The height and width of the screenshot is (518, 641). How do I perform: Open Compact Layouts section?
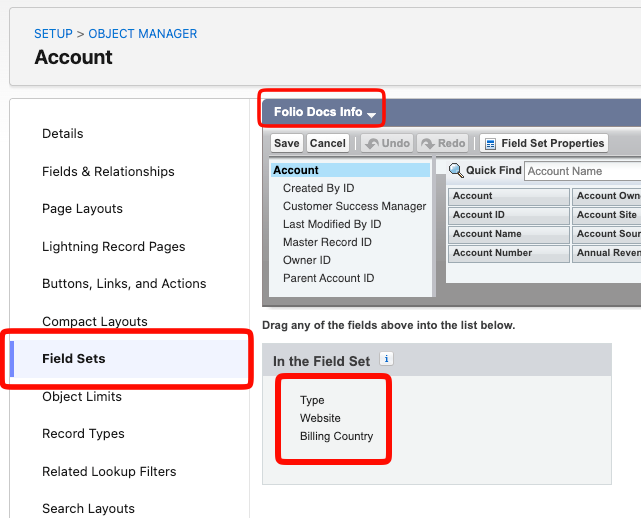(x=95, y=321)
